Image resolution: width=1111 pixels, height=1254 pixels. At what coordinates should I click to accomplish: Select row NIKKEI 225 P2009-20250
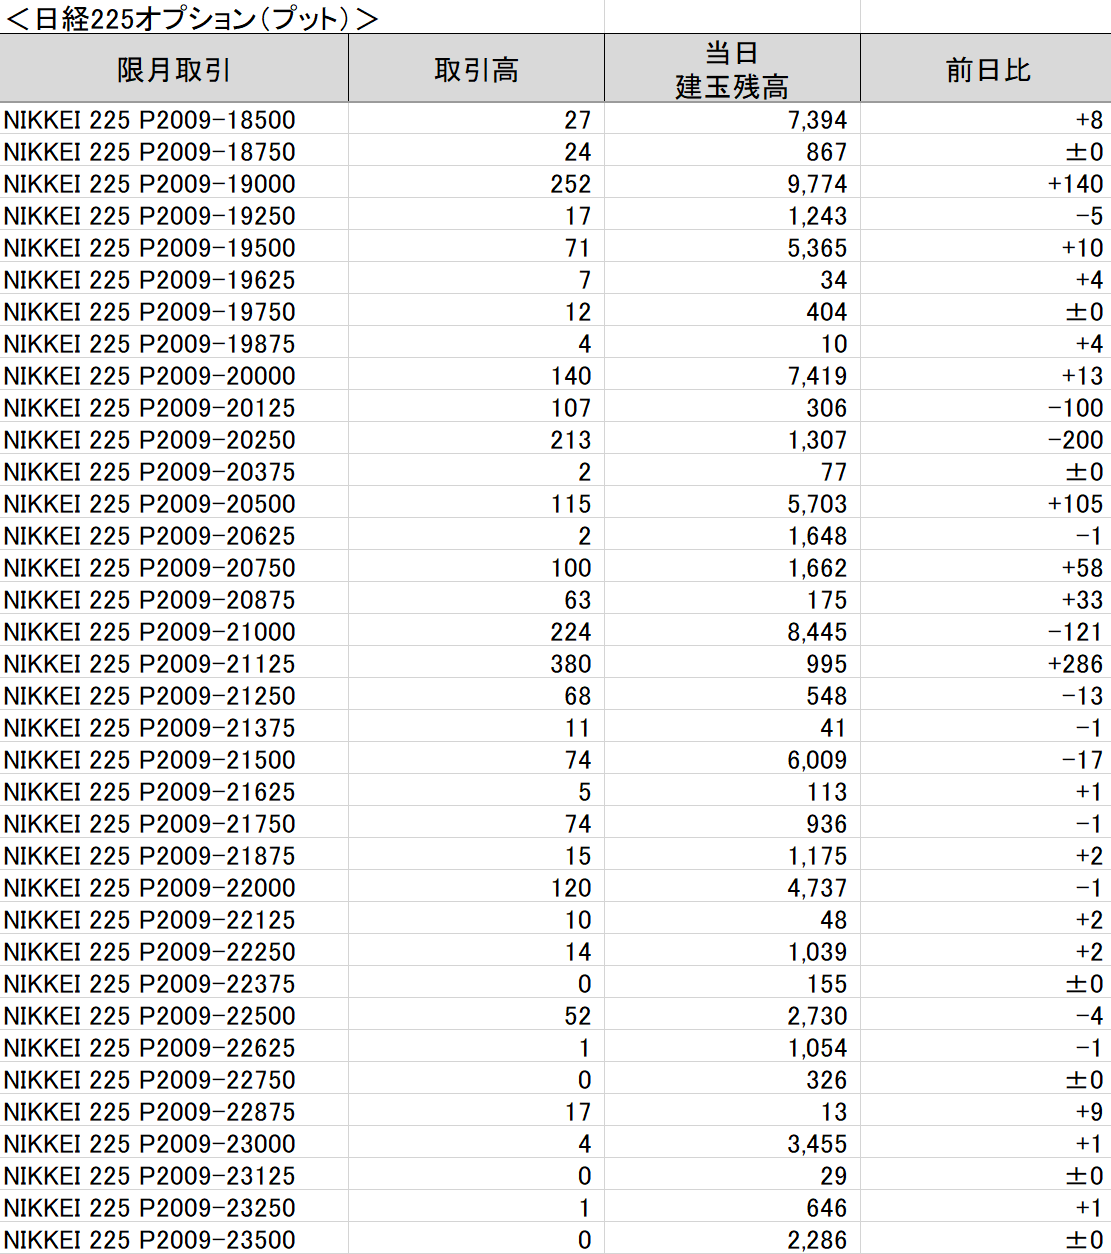coord(555,439)
